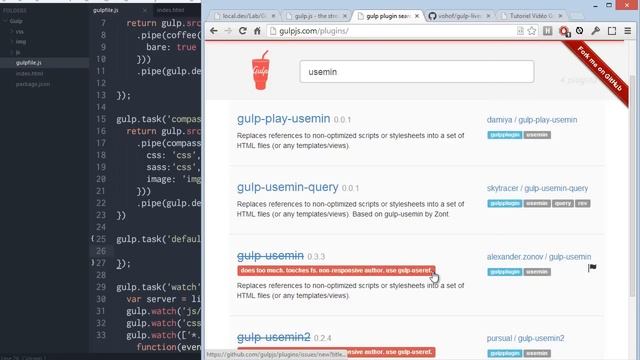Click the plugin search field containing usemin
The image size is (640, 360).
click(416, 72)
